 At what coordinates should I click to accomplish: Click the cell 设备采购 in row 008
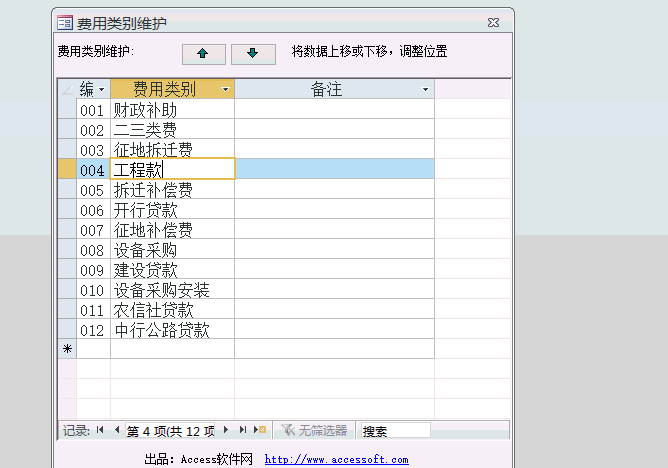click(x=172, y=249)
